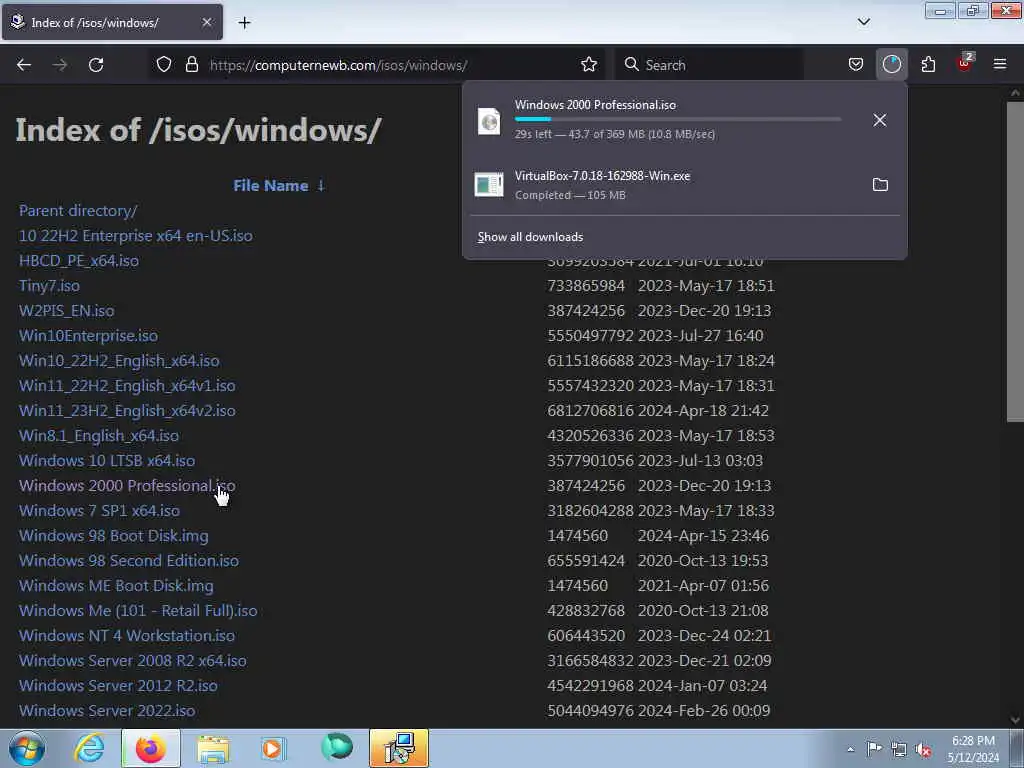Screen dimensions: 1024x768
Task: Click the page vertical scrollbar thumb
Action: tap(1015, 261)
